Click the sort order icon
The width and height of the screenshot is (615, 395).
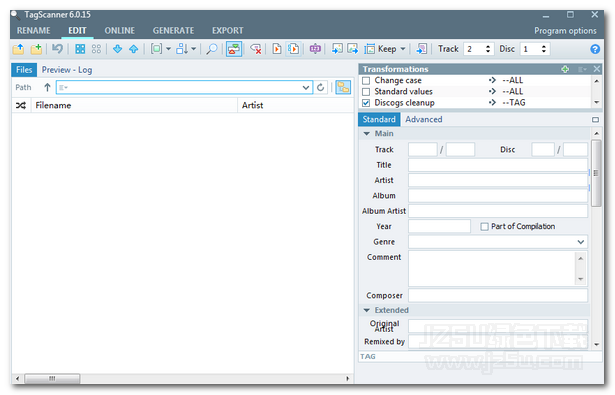182,49
